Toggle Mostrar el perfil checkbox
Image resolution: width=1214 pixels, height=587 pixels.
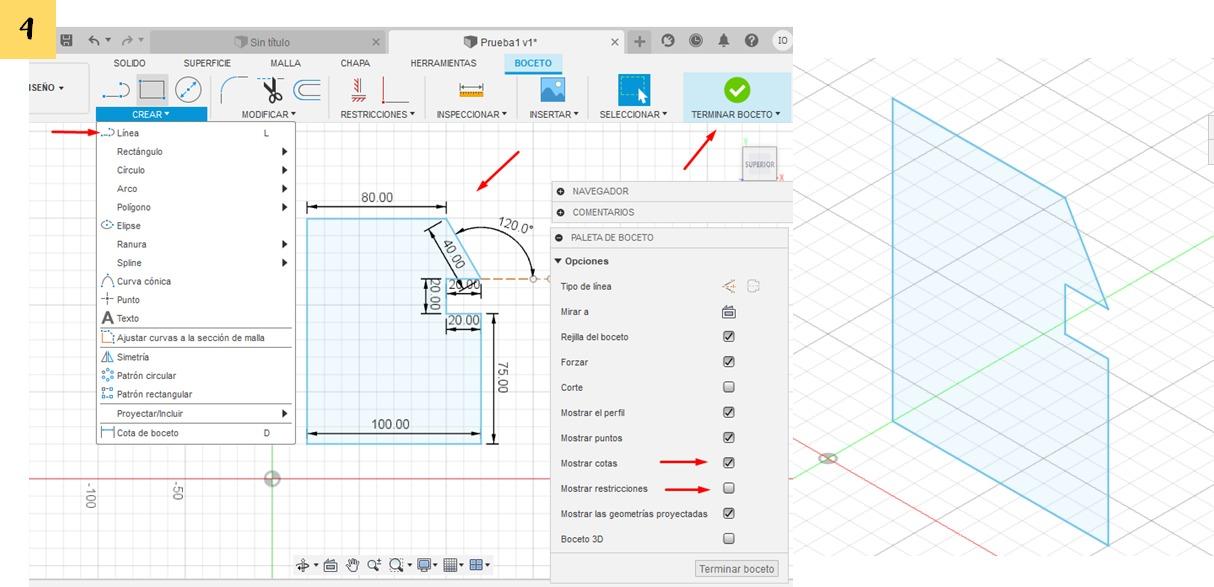point(729,412)
